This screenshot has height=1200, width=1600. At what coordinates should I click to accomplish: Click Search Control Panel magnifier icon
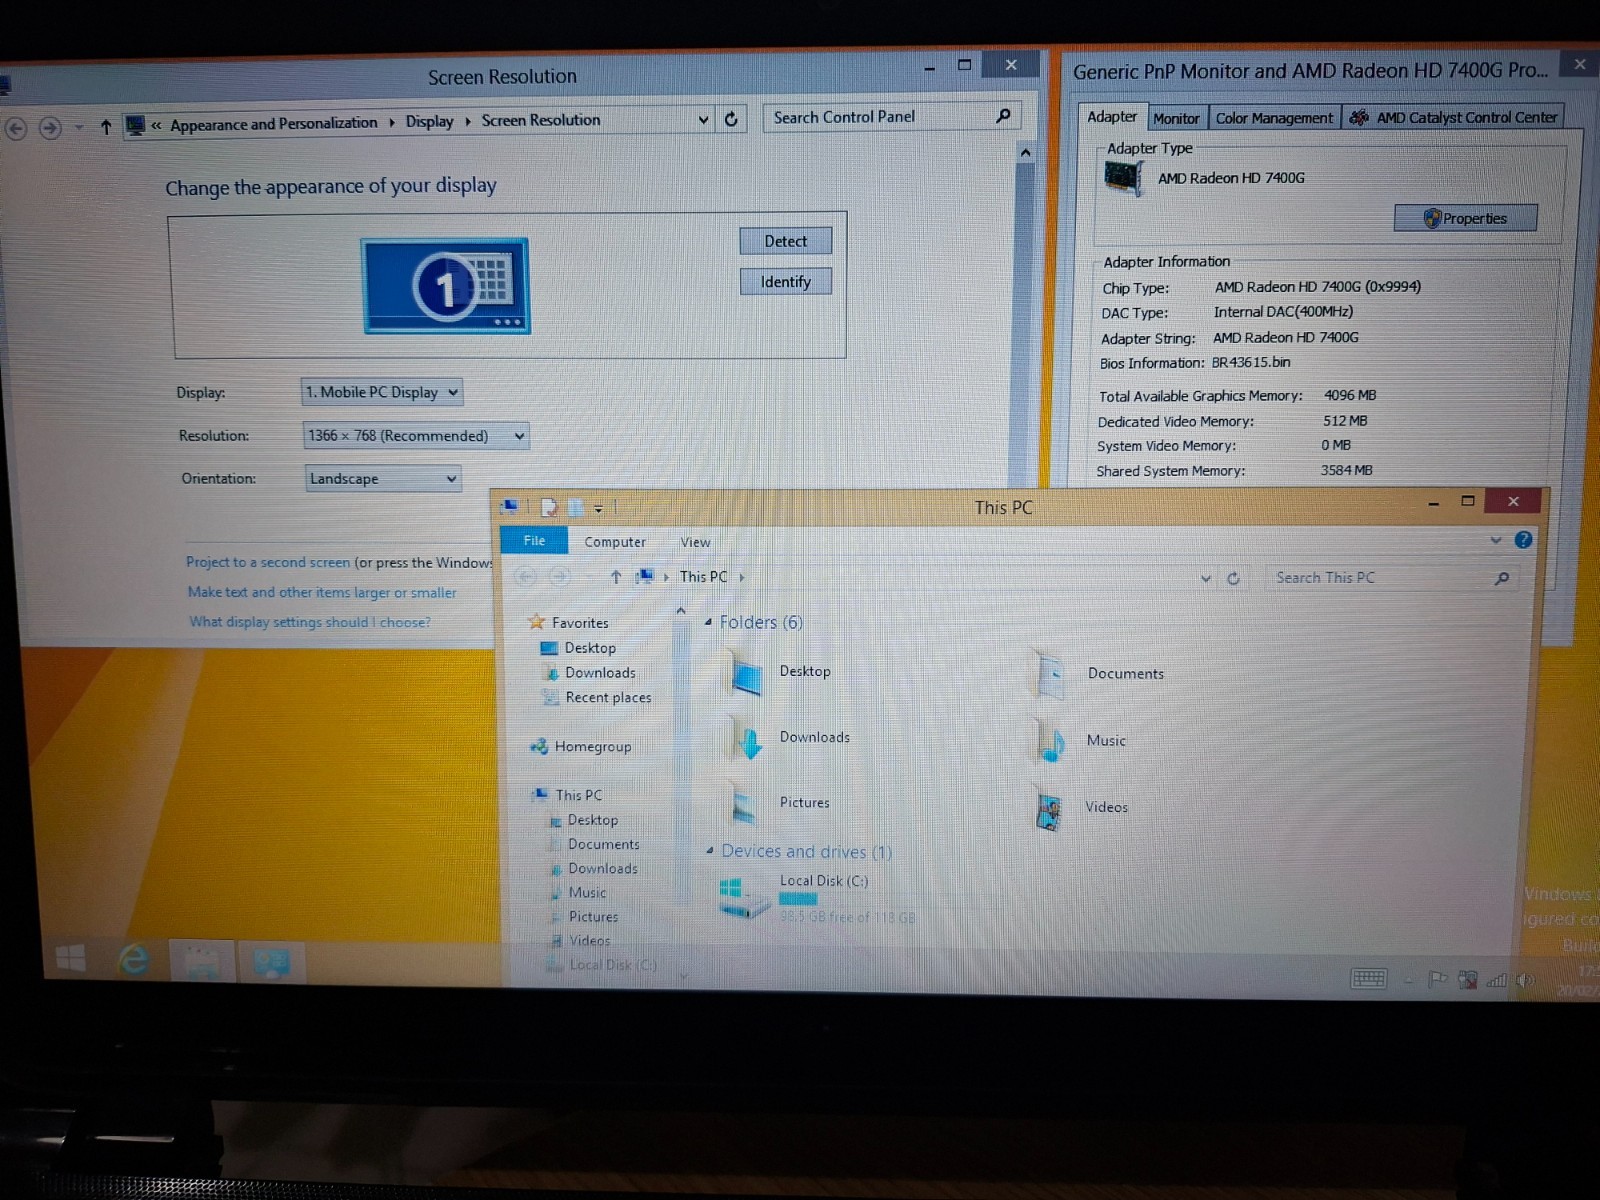click(x=1003, y=116)
